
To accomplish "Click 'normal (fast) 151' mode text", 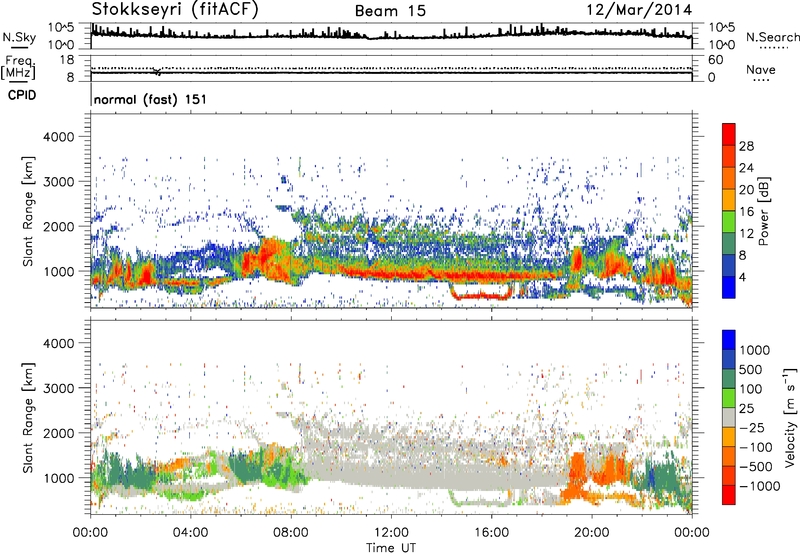I will pos(150,99).
